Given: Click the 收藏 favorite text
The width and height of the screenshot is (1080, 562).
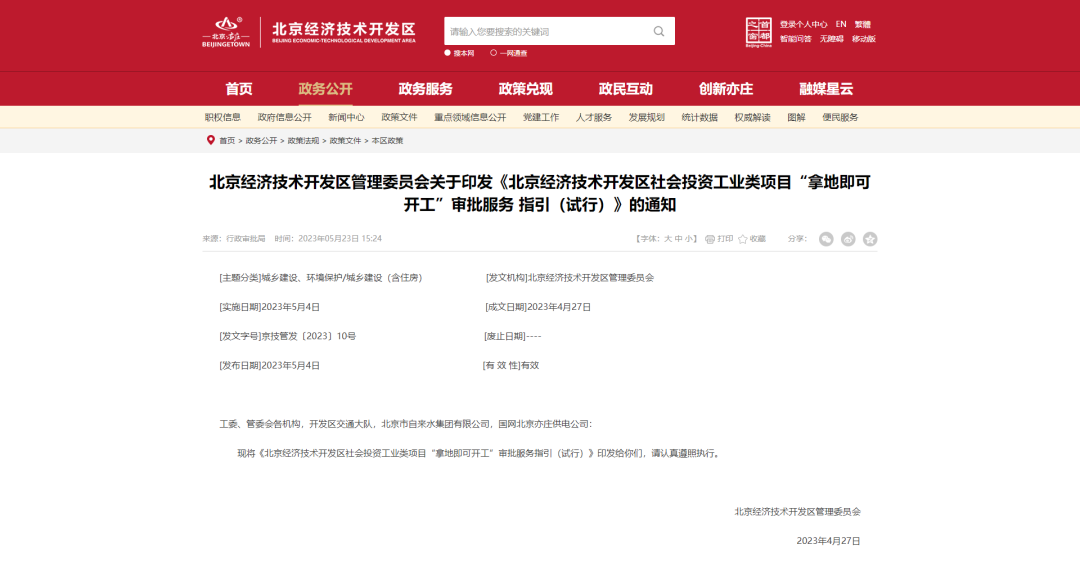Looking at the screenshot, I should (x=758, y=239).
